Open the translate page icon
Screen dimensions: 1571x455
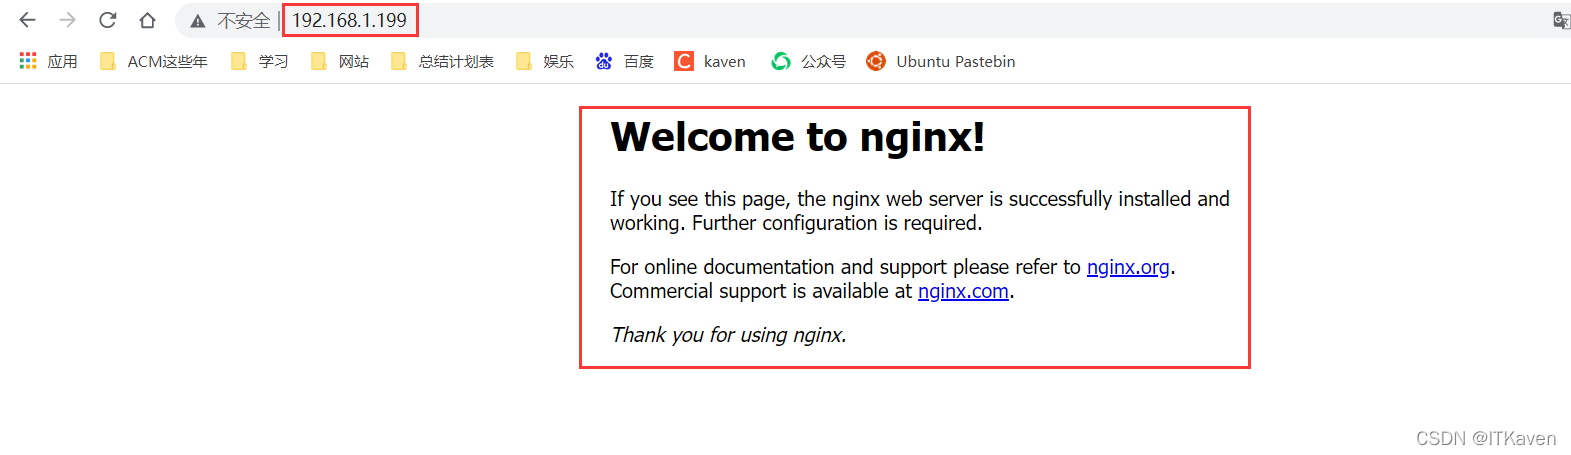(x=1561, y=20)
